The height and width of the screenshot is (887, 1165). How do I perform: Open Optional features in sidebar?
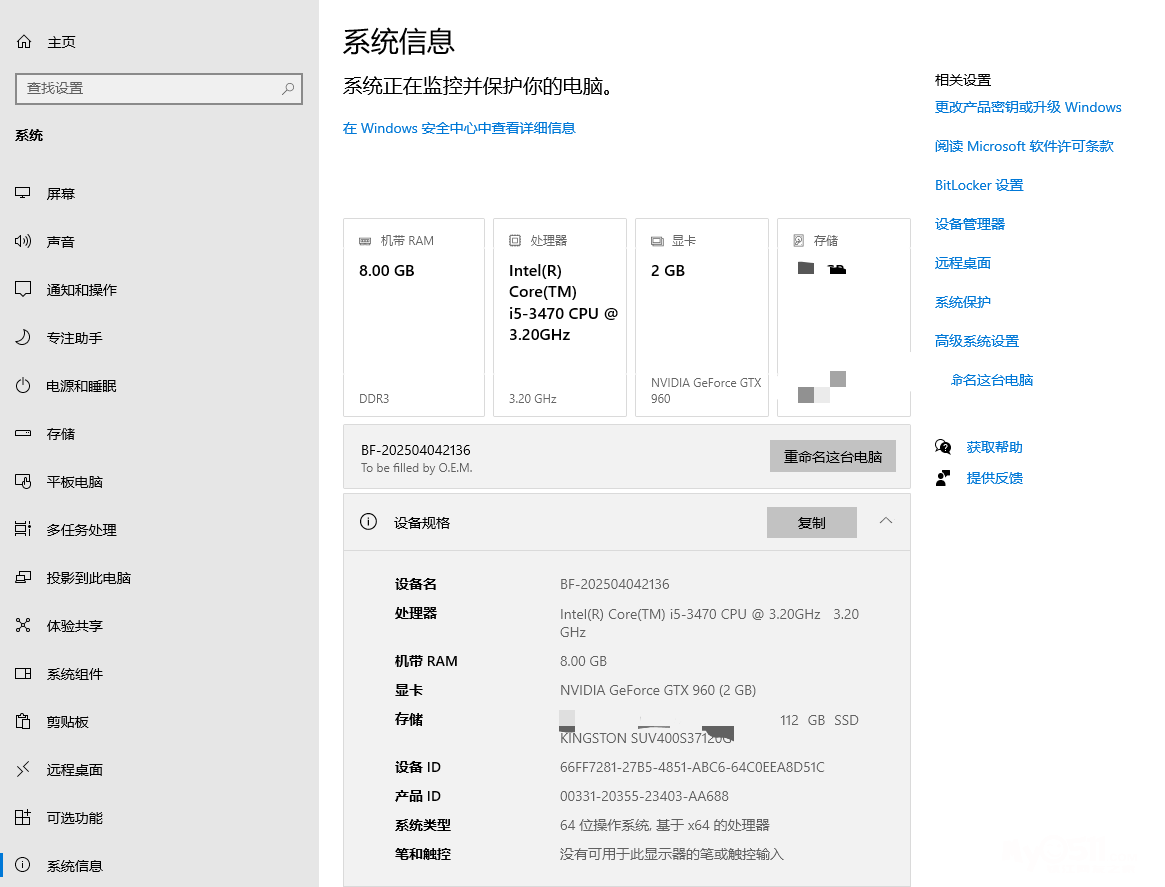click(x=74, y=818)
